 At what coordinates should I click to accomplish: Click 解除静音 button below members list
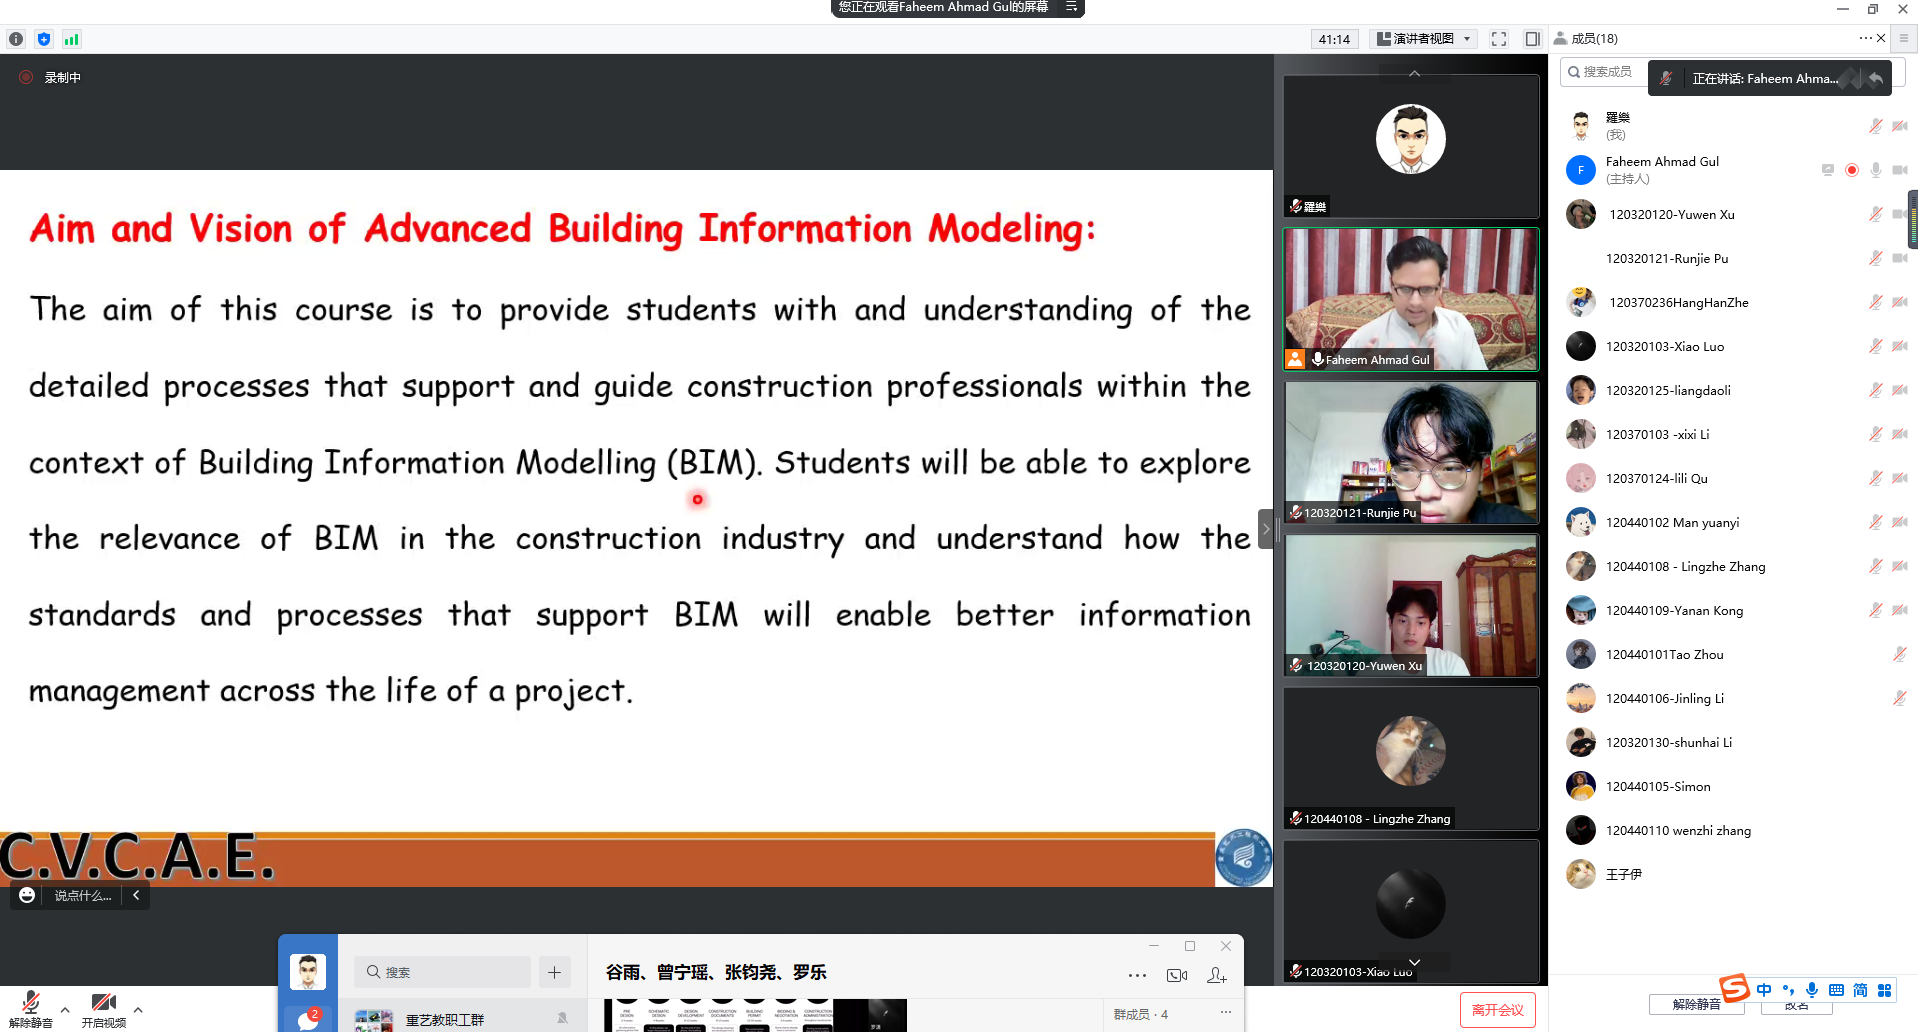pos(1697,1004)
